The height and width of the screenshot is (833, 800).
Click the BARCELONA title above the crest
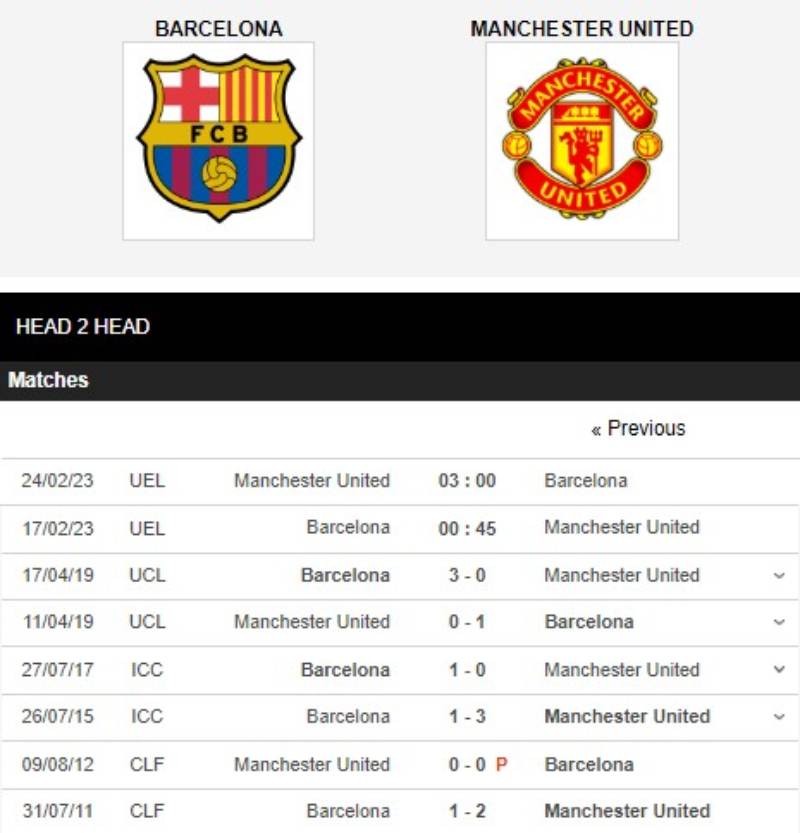[218, 29]
